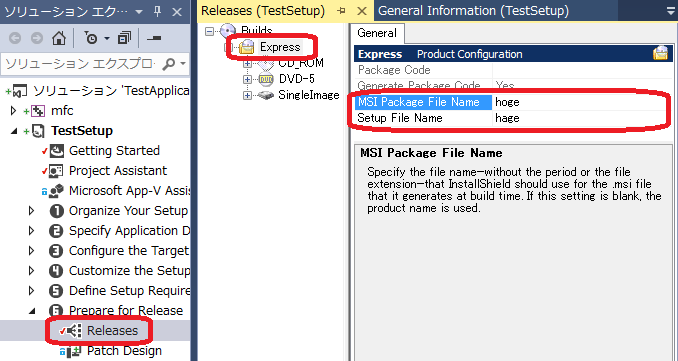Viewport: 678px width, 361px height.
Task: Click the pending changes filter clock icon
Action: [91, 38]
